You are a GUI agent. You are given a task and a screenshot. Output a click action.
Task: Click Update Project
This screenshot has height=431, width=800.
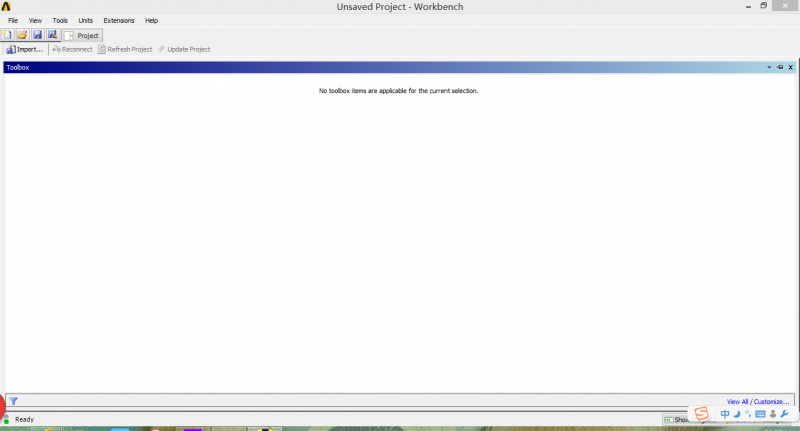pos(184,49)
